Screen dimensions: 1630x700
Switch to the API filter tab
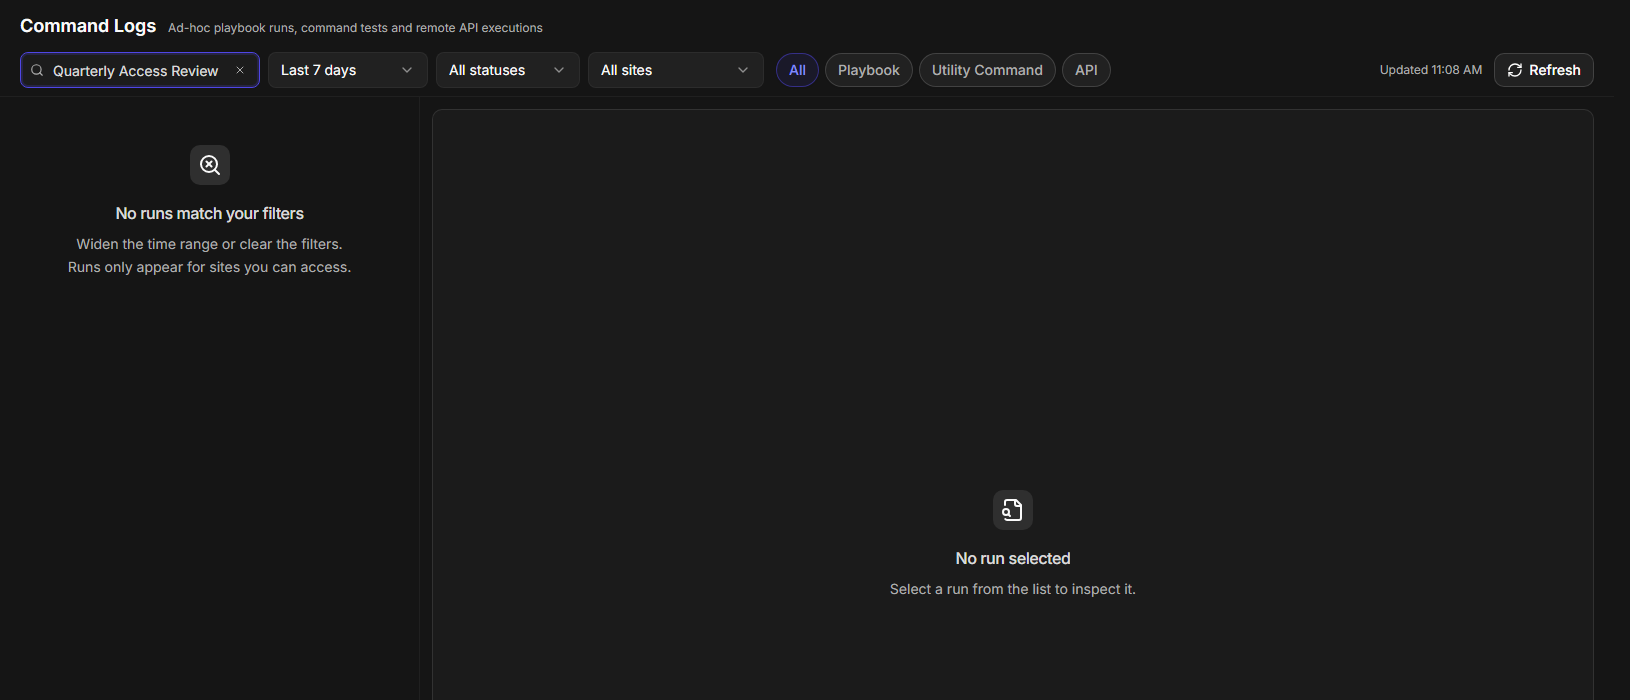tap(1086, 70)
